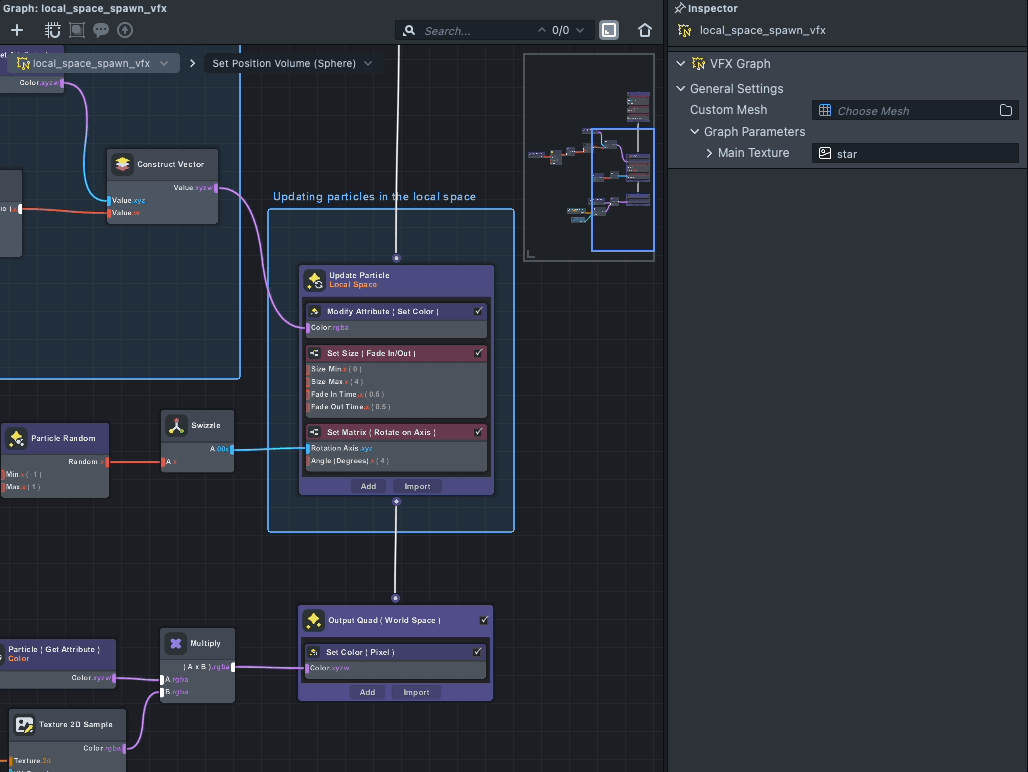Image resolution: width=1028 pixels, height=772 pixels.
Task: Collapse the General Settings section
Action: pyautogui.click(x=681, y=89)
